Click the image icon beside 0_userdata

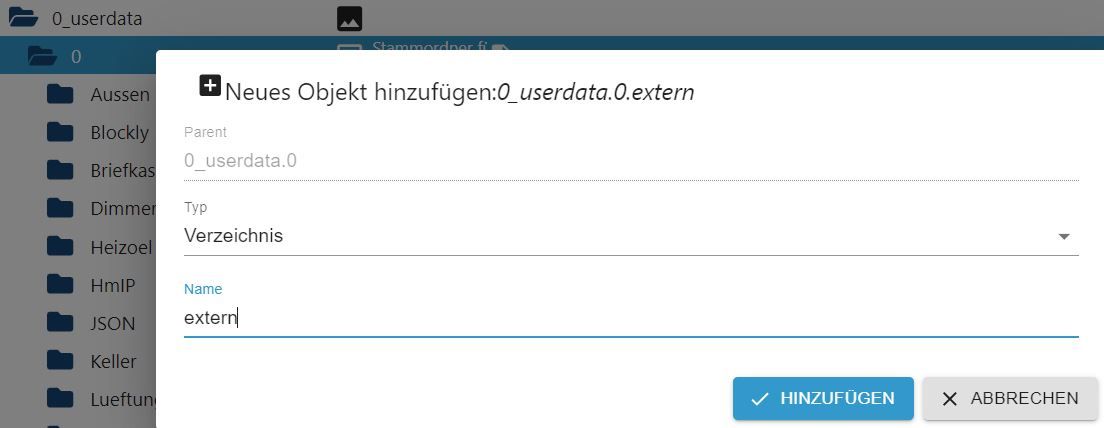(349, 18)
